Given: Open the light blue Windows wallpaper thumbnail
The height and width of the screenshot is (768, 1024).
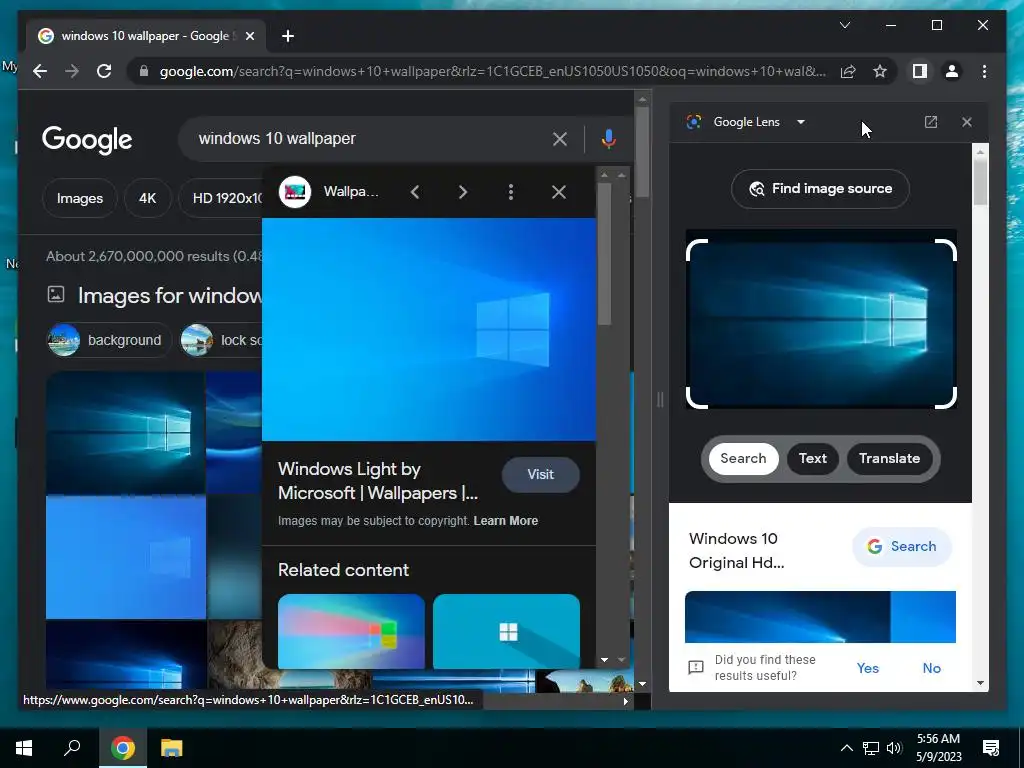Looking at the screenshot, I should [x=125, y=557].
